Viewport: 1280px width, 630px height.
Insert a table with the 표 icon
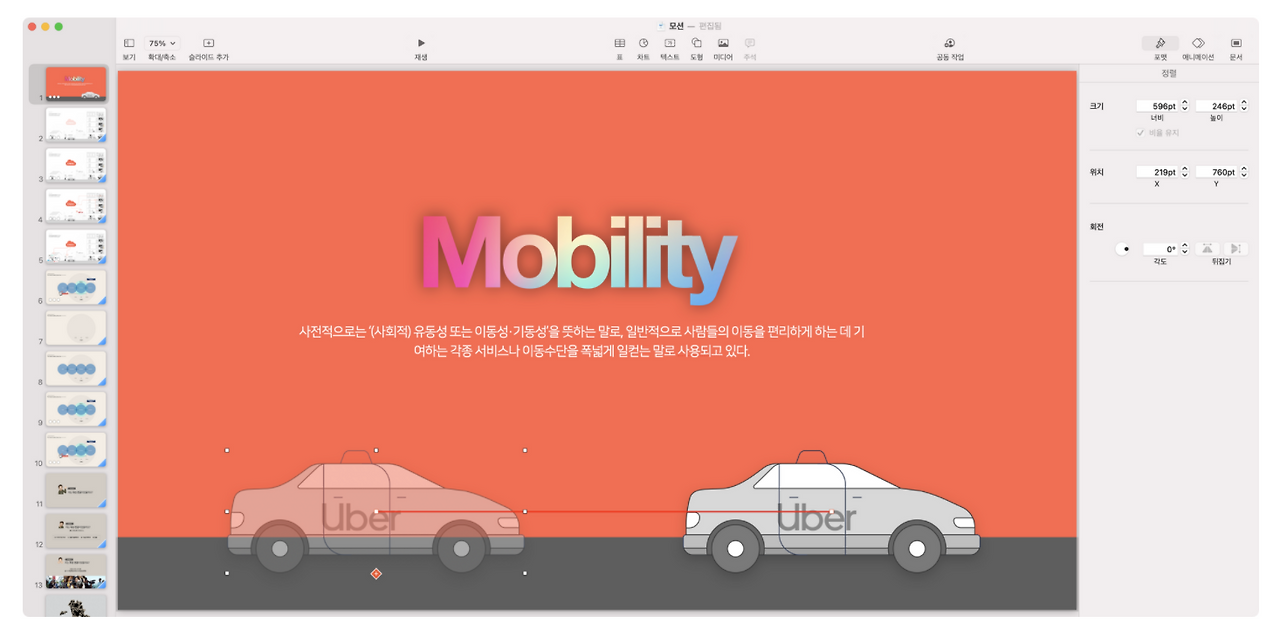tap(620, 43)
